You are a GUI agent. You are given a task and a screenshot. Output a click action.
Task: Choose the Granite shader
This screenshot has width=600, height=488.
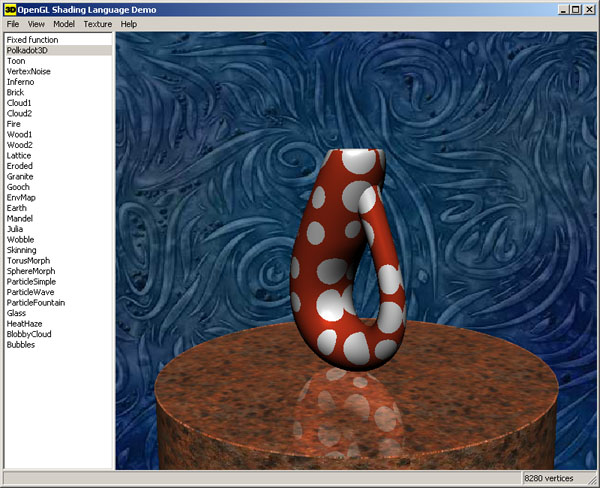21,176
